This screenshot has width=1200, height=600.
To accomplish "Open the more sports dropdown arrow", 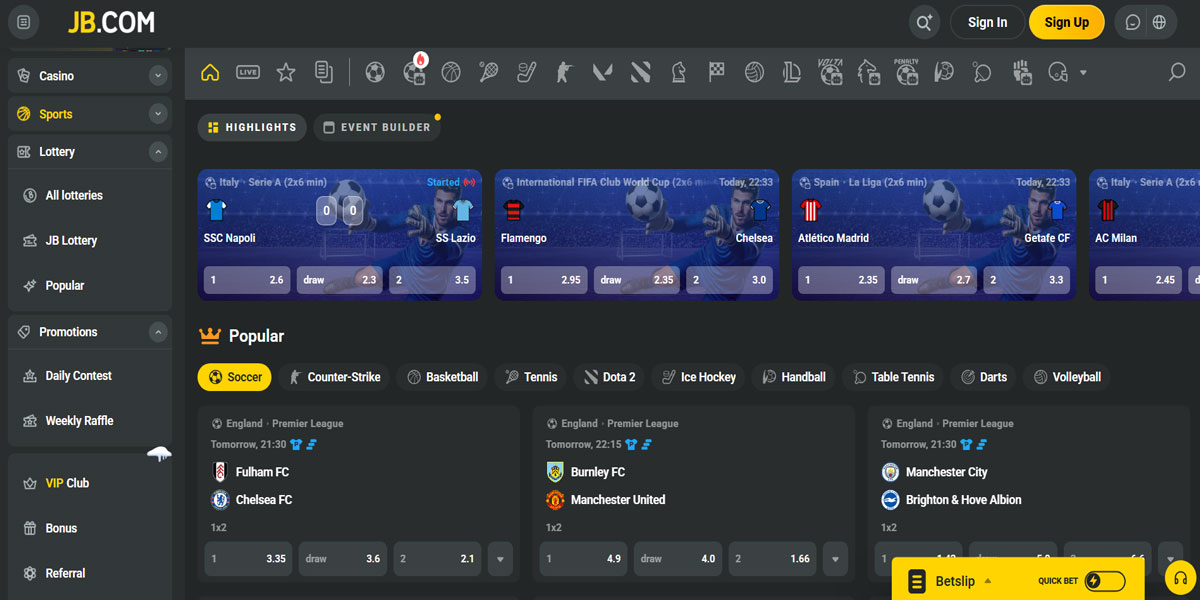I will [1083, 72].
